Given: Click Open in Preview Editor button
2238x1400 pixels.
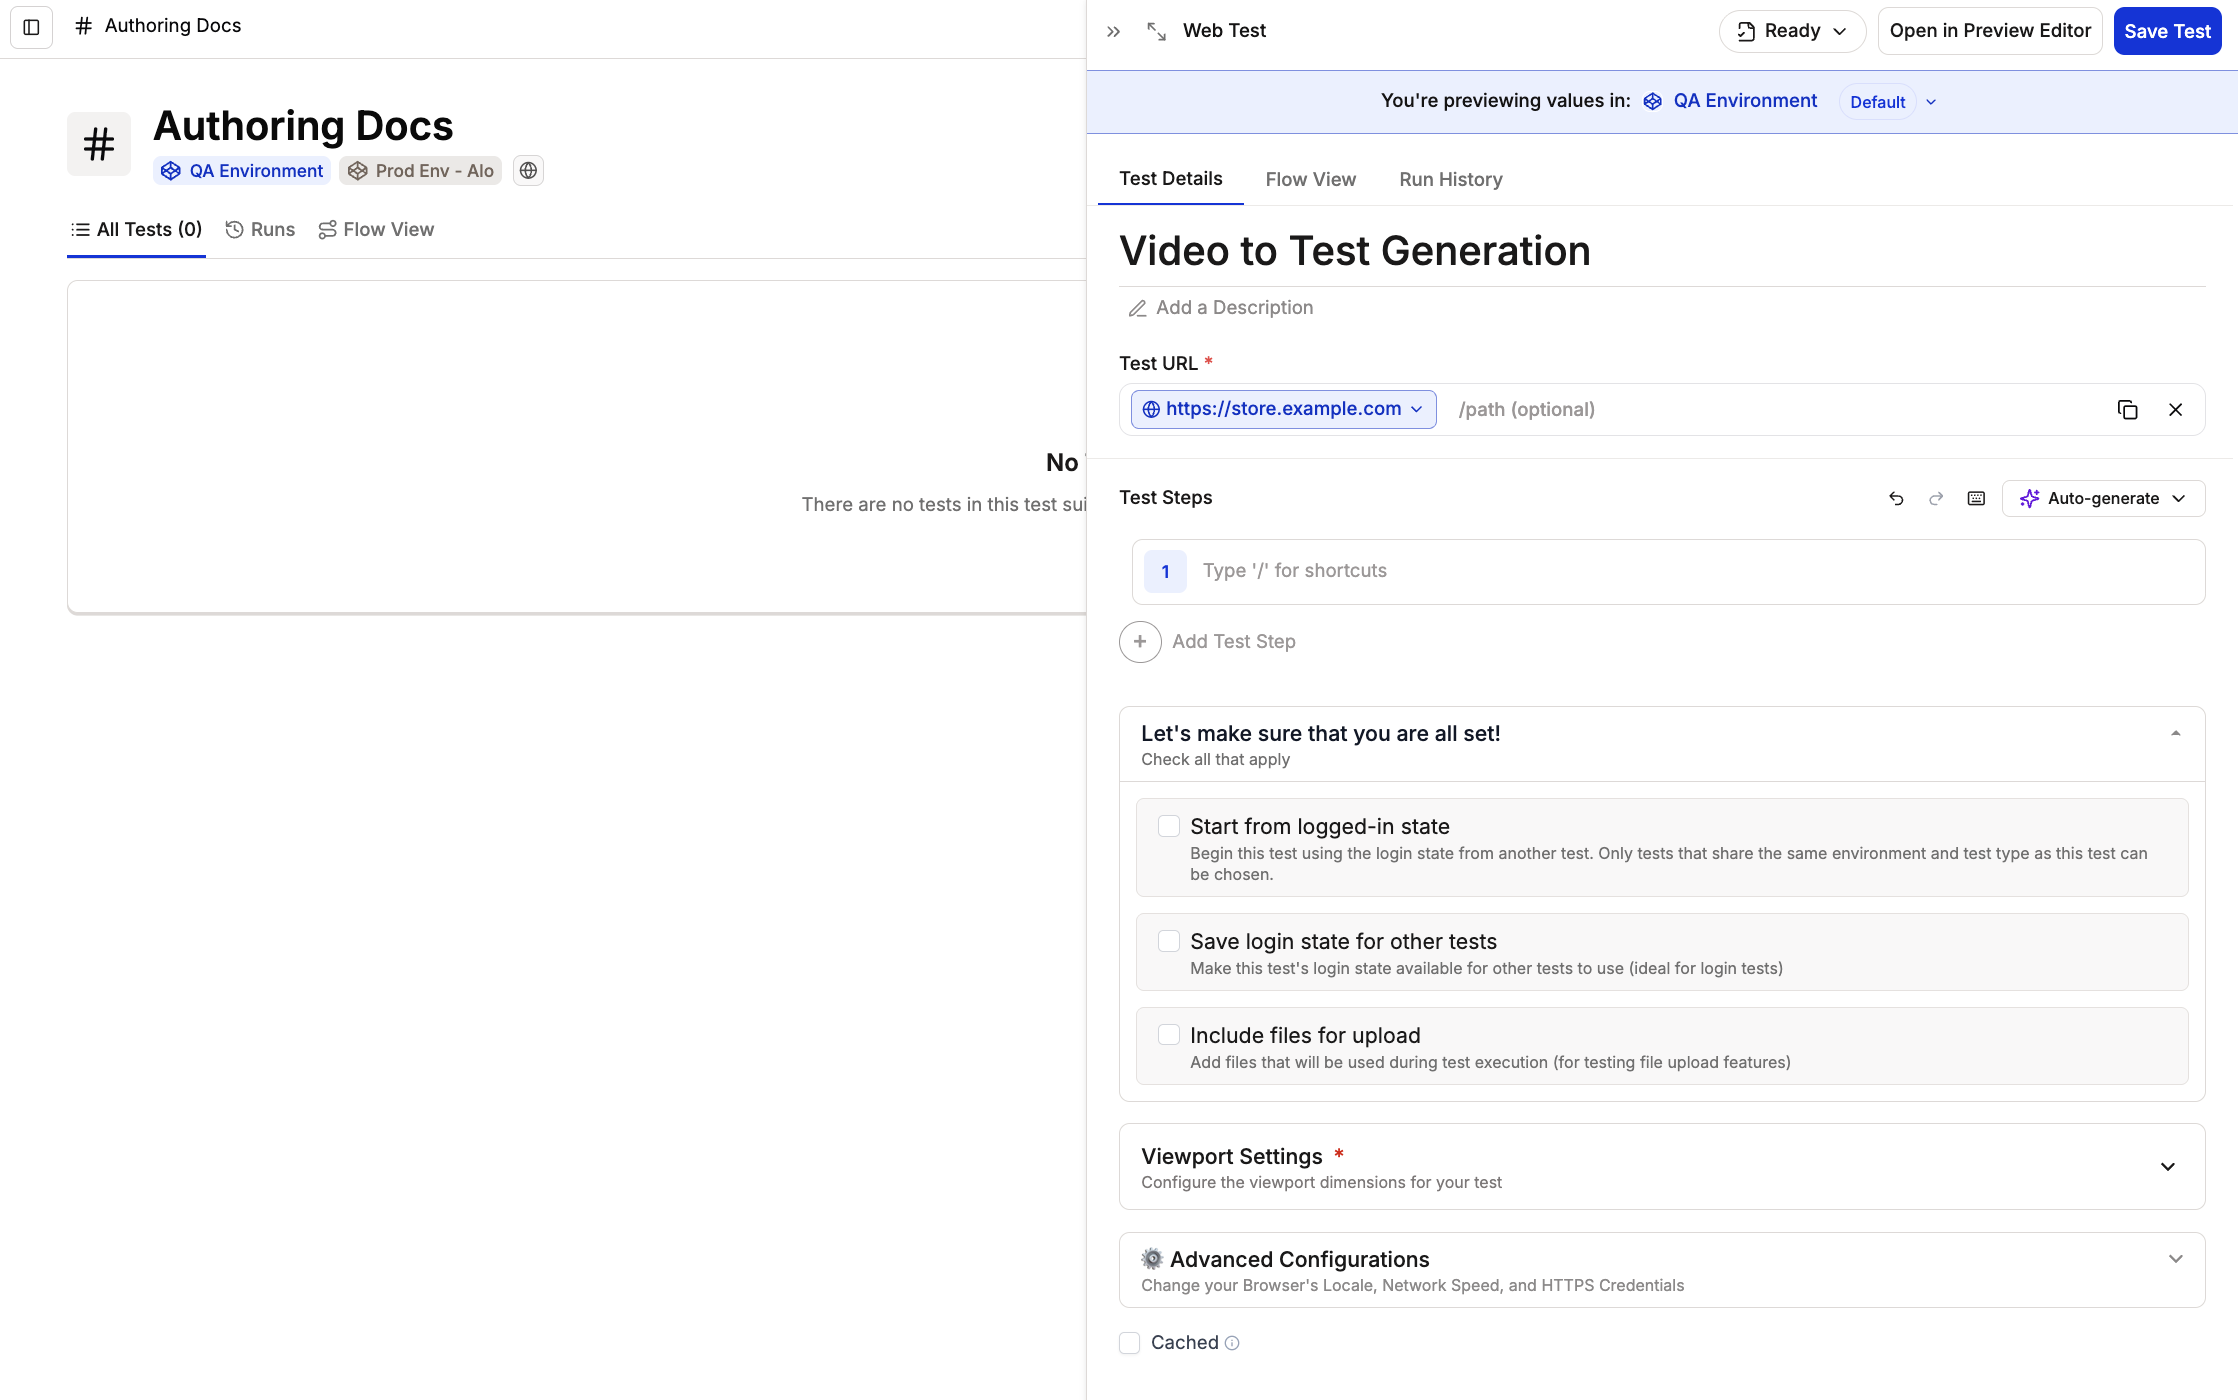Looking at the screenshot, I should pyautogui.click(x=1989, y=32).
